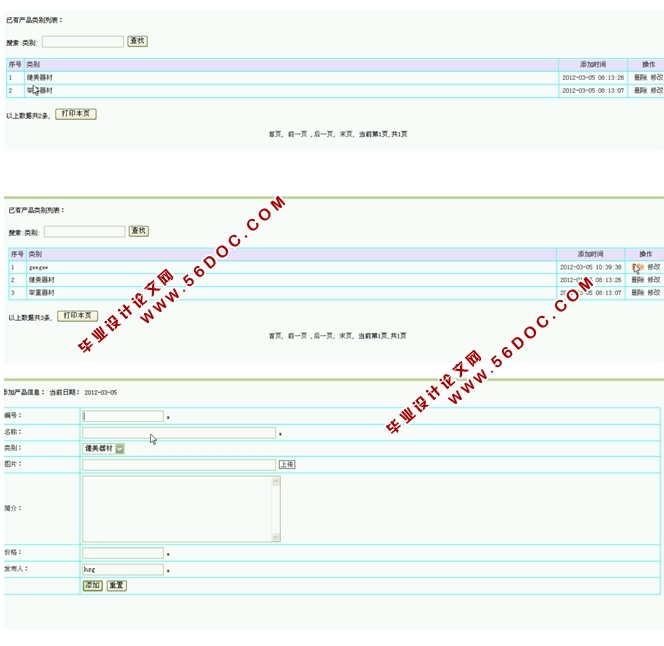
Task: Click the 简介 textarea scroll down arrow
Action: (x=276, y=537)
